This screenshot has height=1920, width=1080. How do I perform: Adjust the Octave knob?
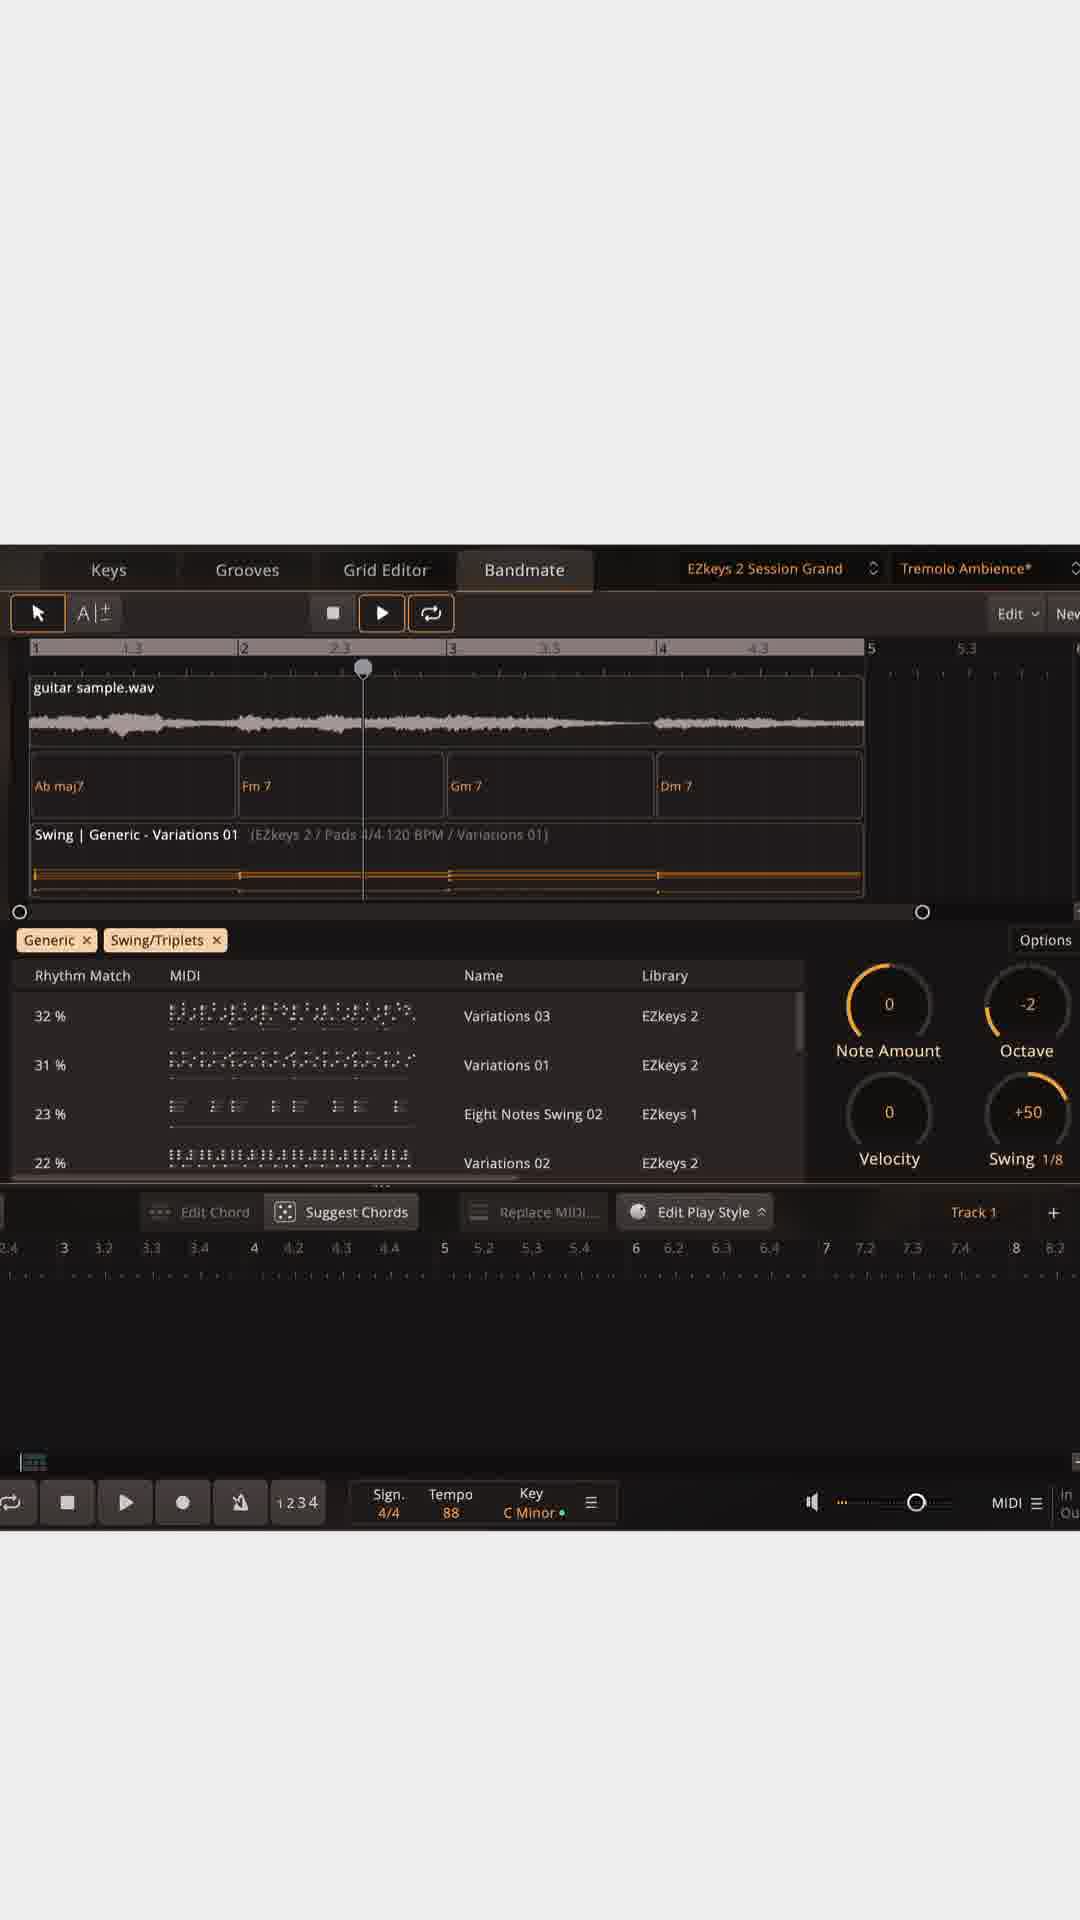point(1027,1004)
